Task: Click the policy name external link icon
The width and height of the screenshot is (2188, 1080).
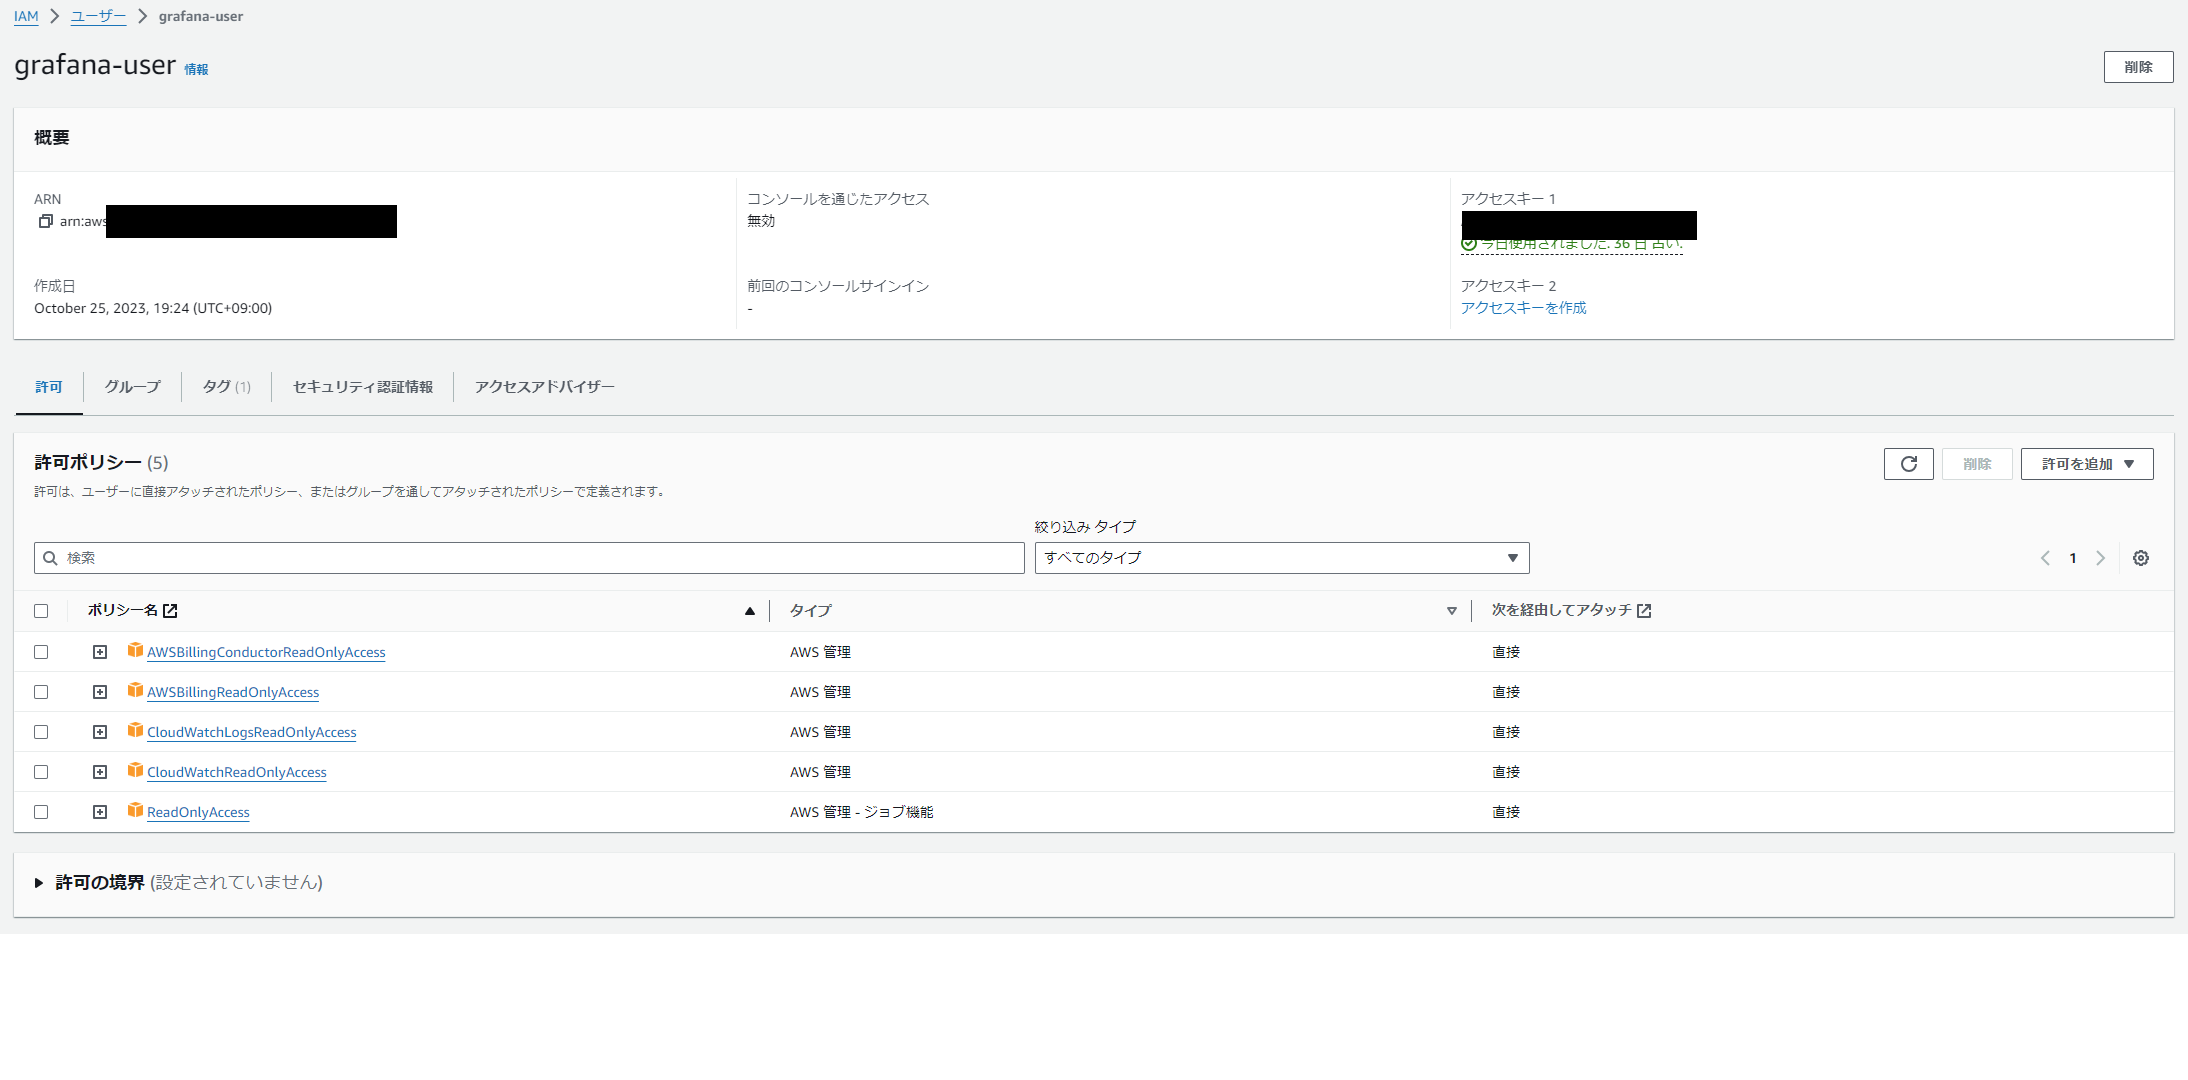Action: pyautogui.click(x=170, y=611)
